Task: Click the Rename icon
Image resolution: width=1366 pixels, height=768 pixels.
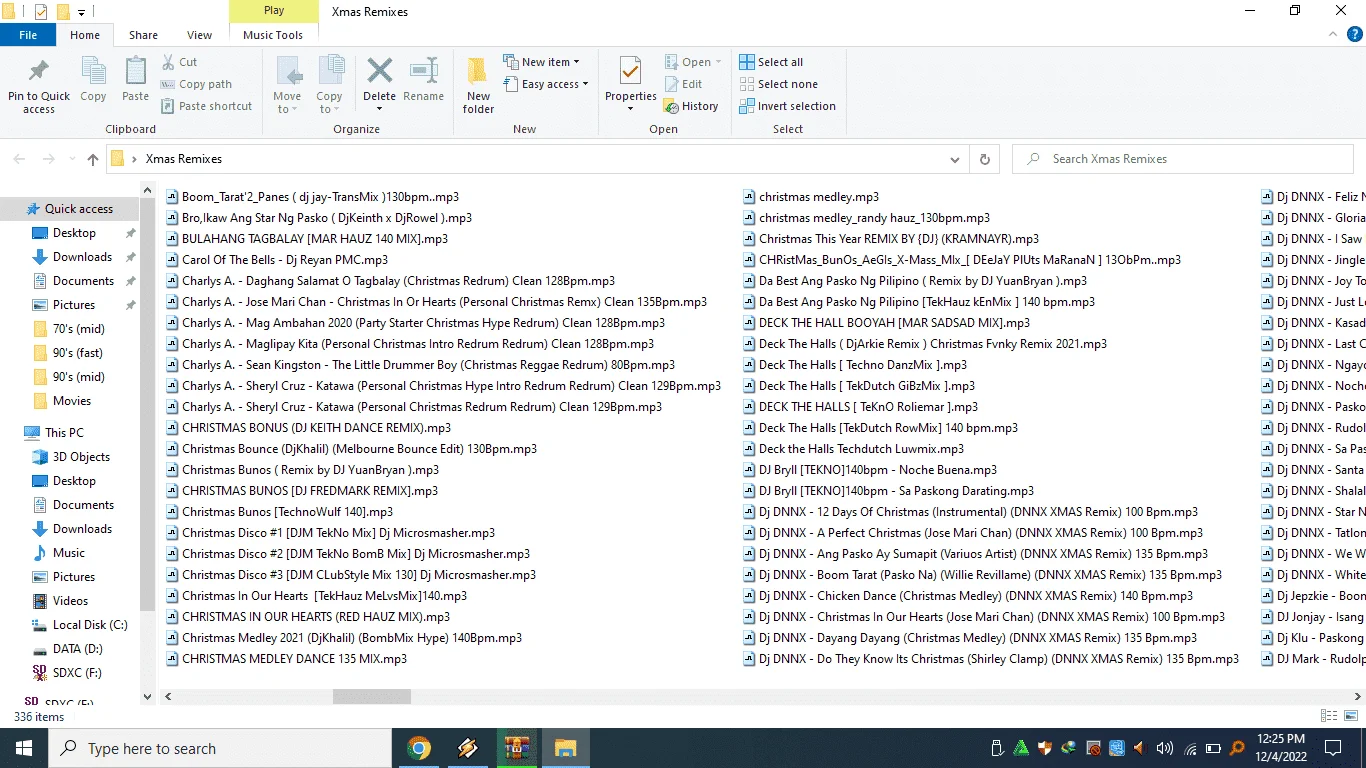Action: tap(424, 70)
